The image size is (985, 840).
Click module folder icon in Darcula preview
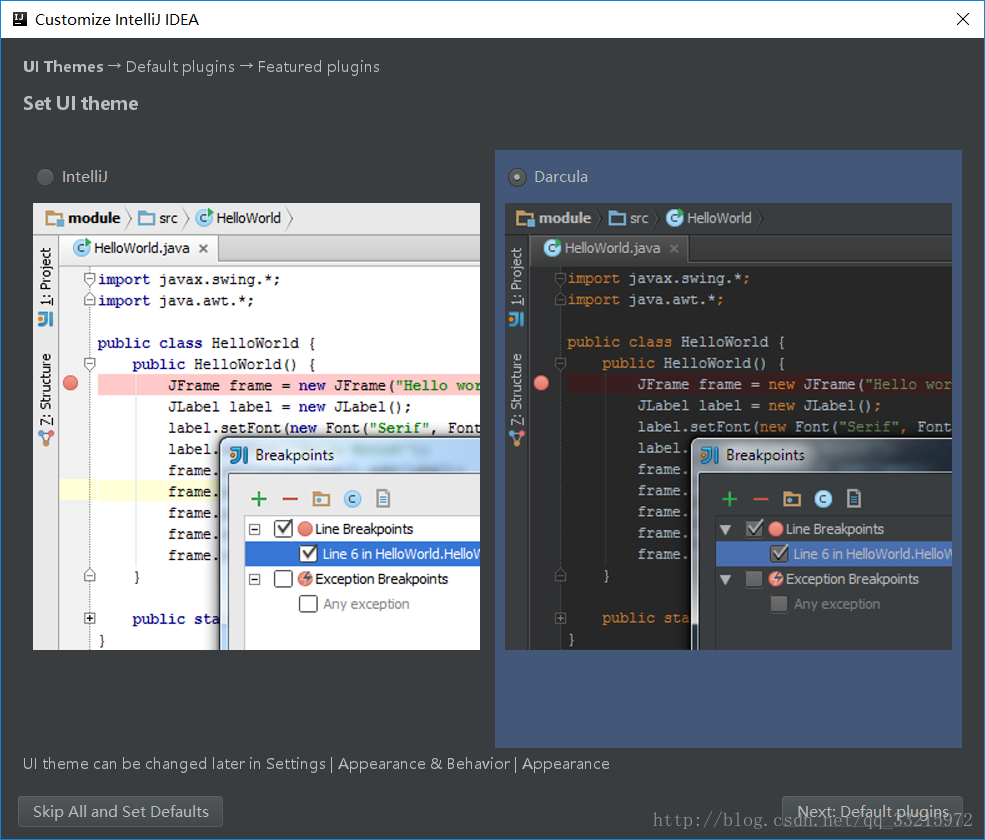coord(525,218)
